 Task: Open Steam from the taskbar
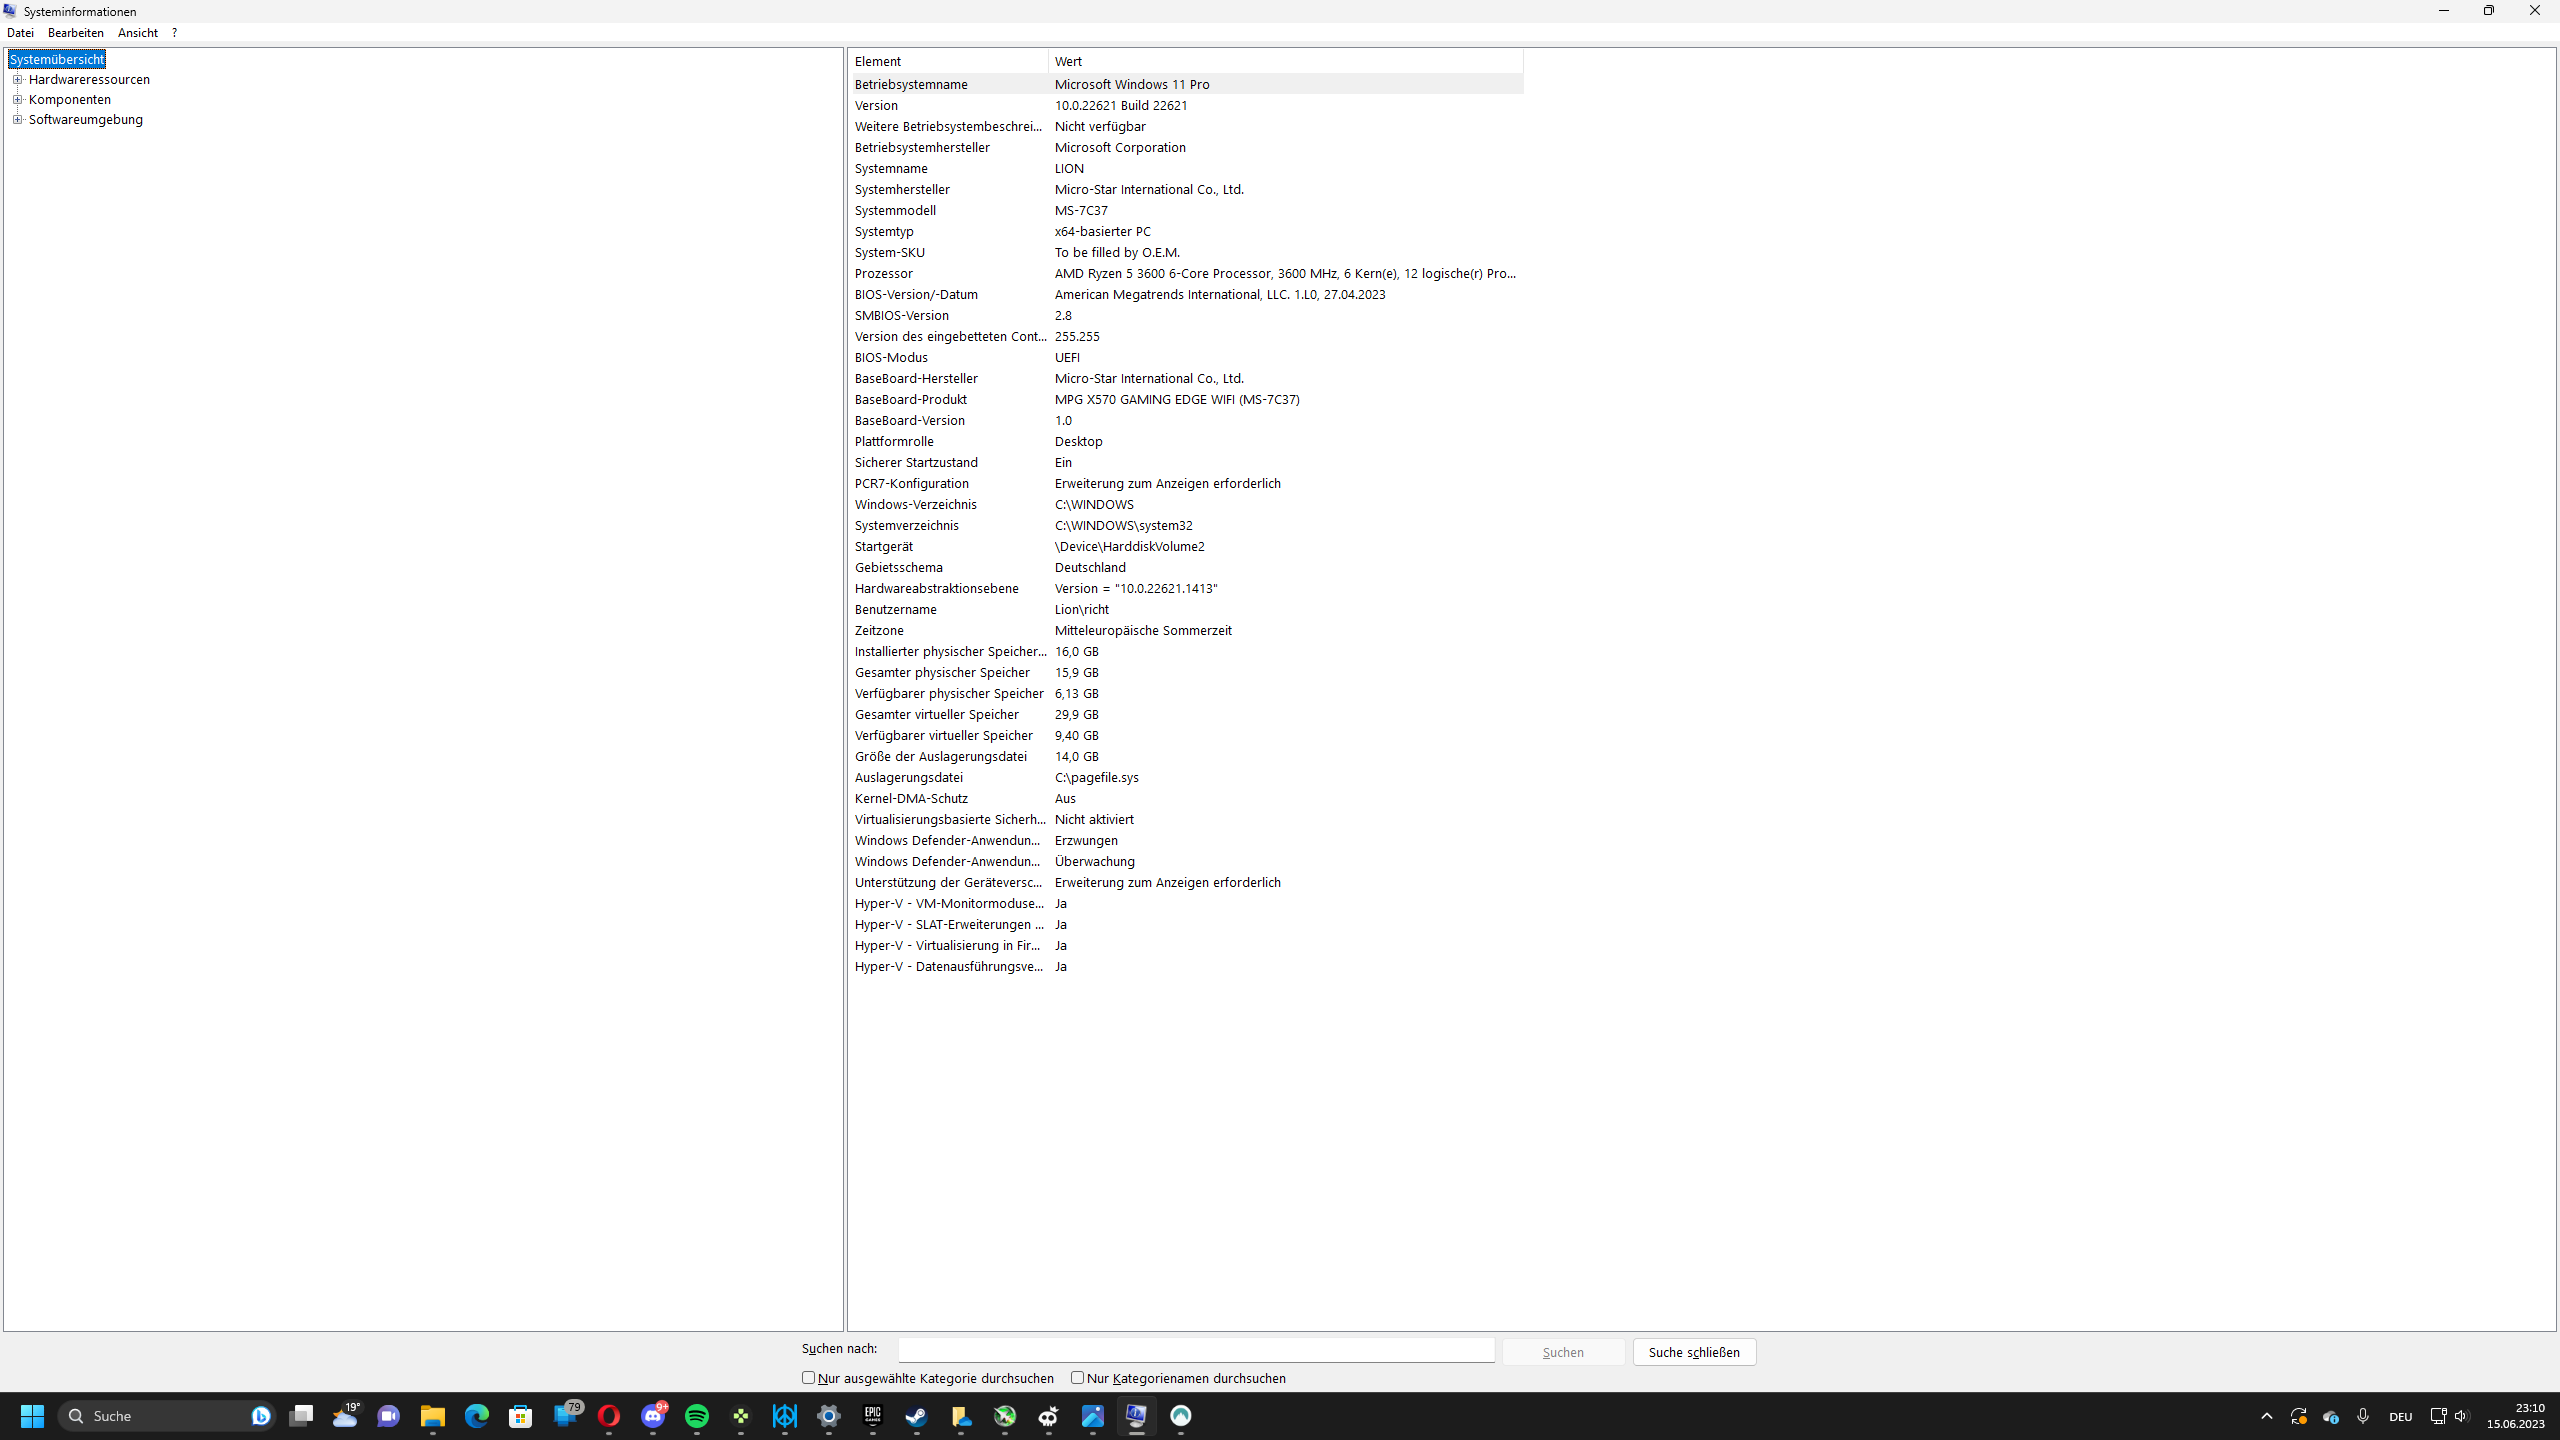tap(917, 1416)
